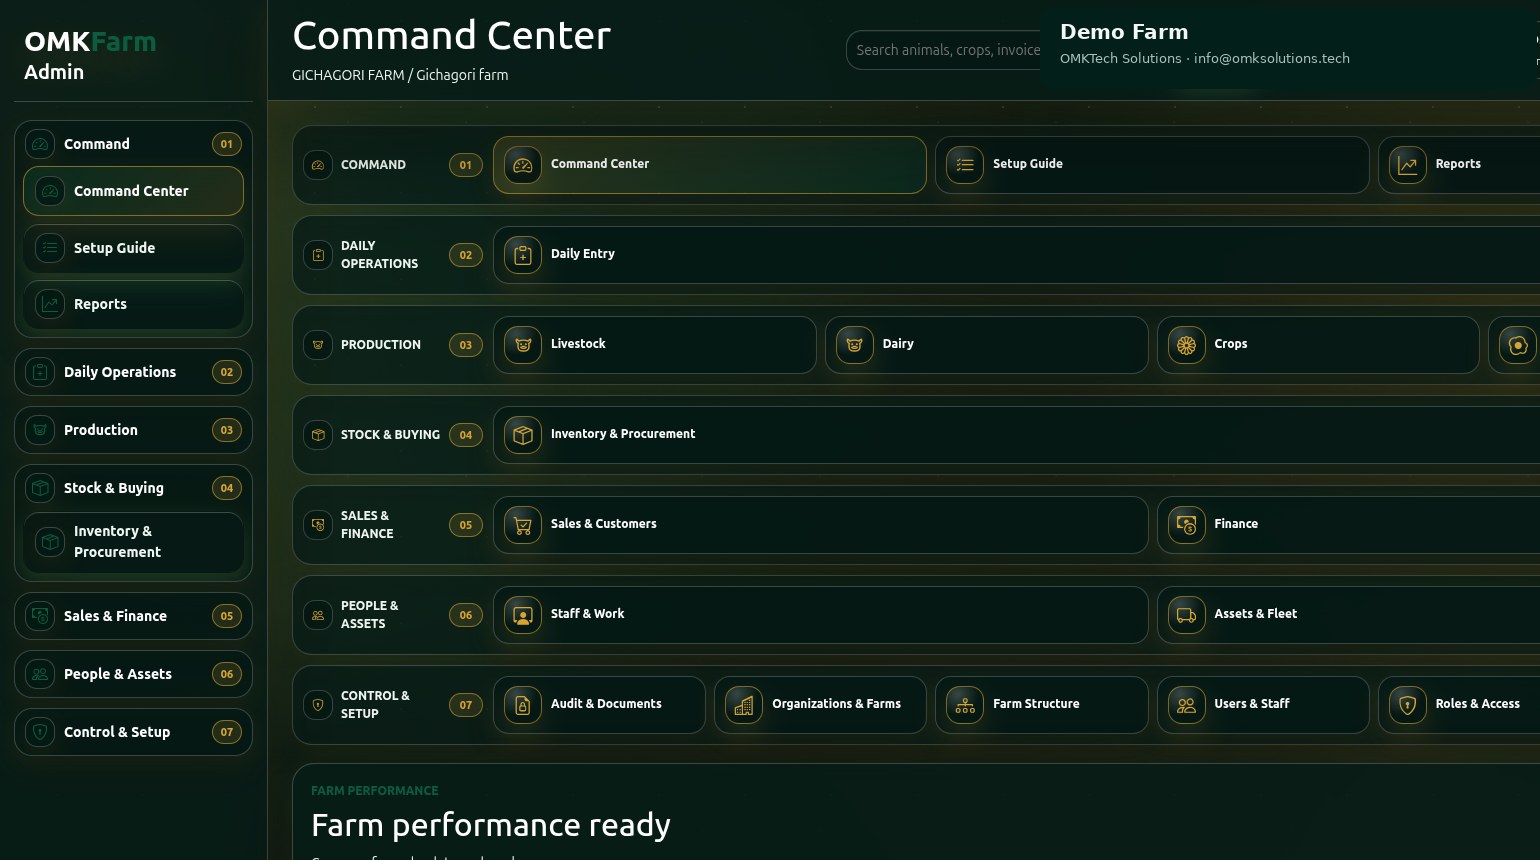The height and width of the screenshot is (860, 1540).
Task: Open the Livestock module tile
Action: point(655,345)
